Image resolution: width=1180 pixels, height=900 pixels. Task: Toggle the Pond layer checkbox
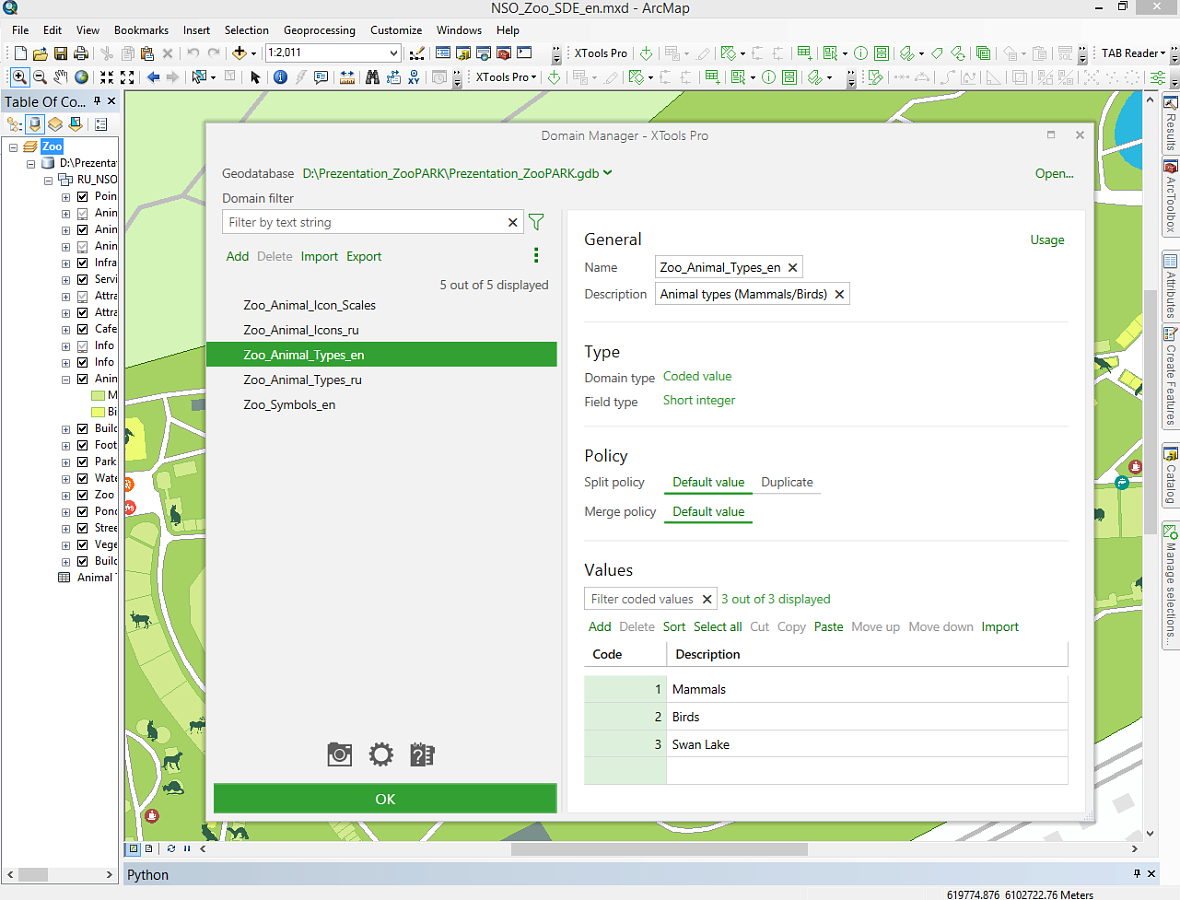(83, 512)
